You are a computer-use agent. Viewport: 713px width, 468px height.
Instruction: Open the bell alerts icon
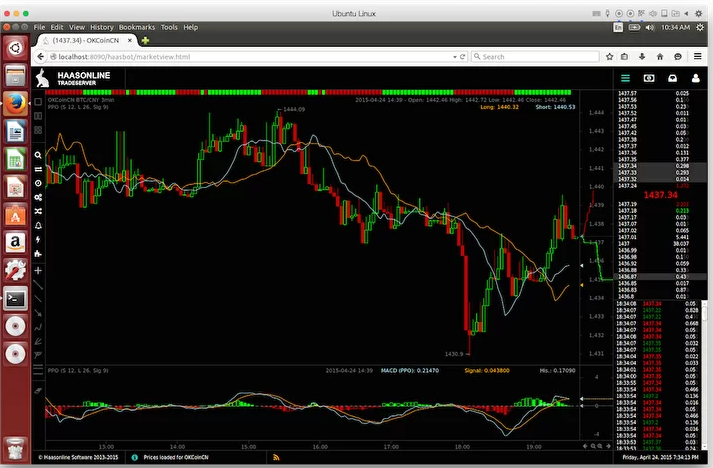[38, 226]
